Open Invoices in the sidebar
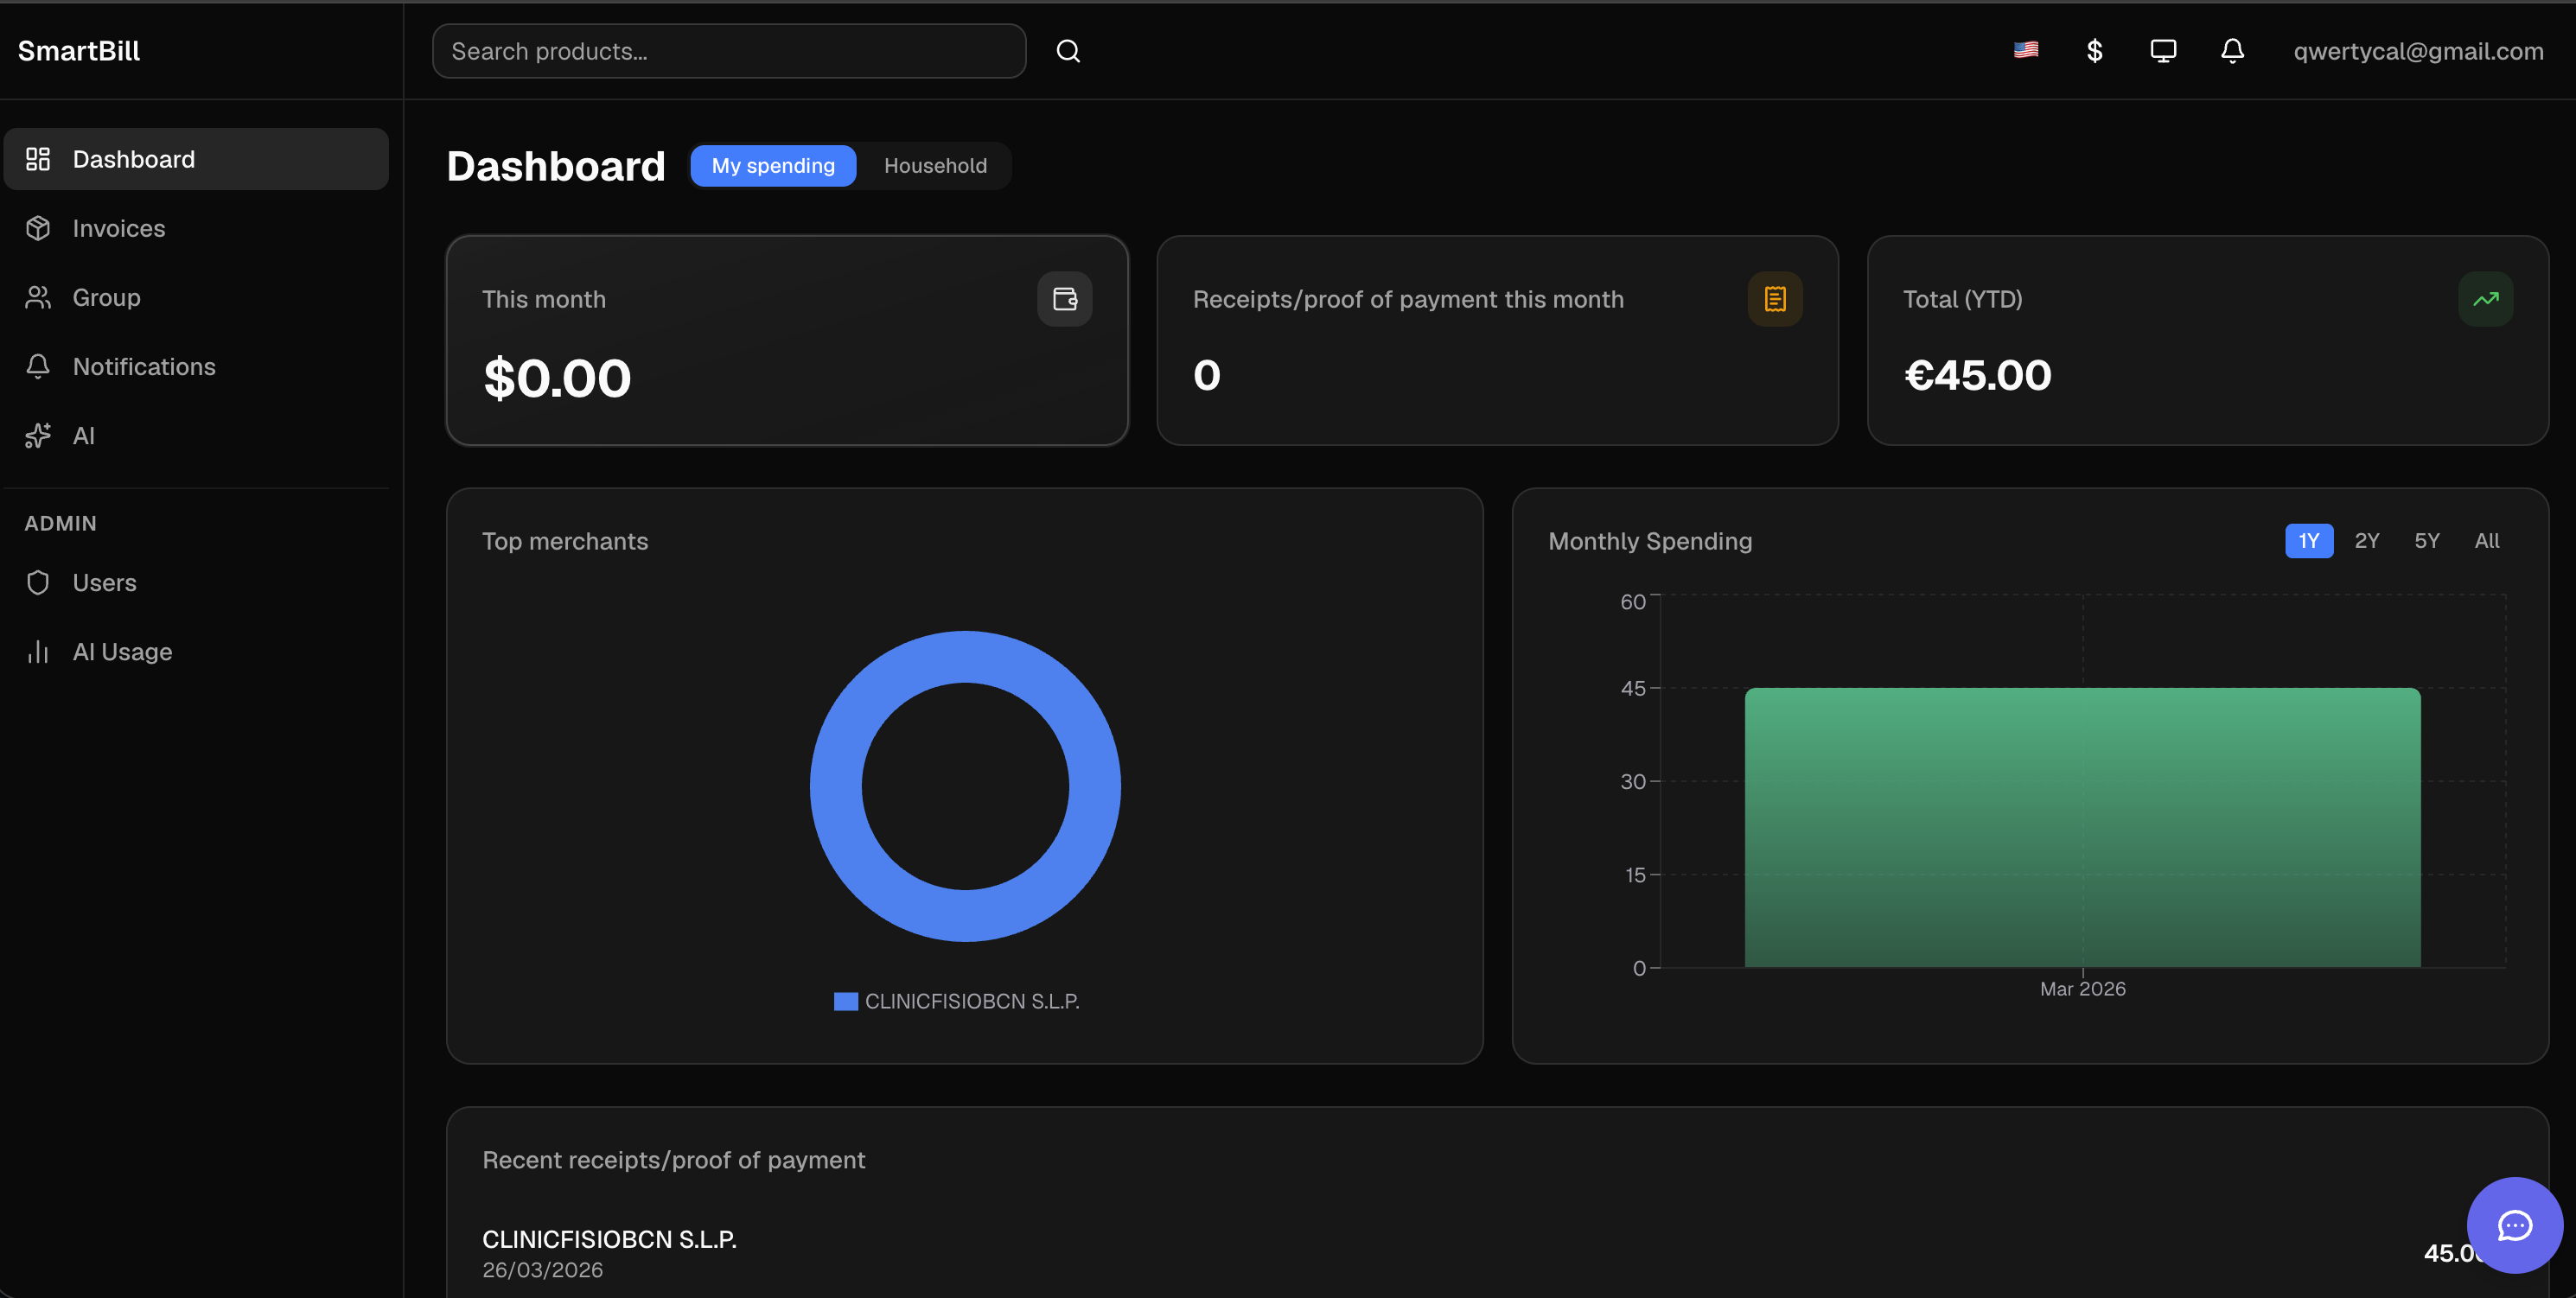Viewport: 2576px width, 1298px height. point(196,228)
